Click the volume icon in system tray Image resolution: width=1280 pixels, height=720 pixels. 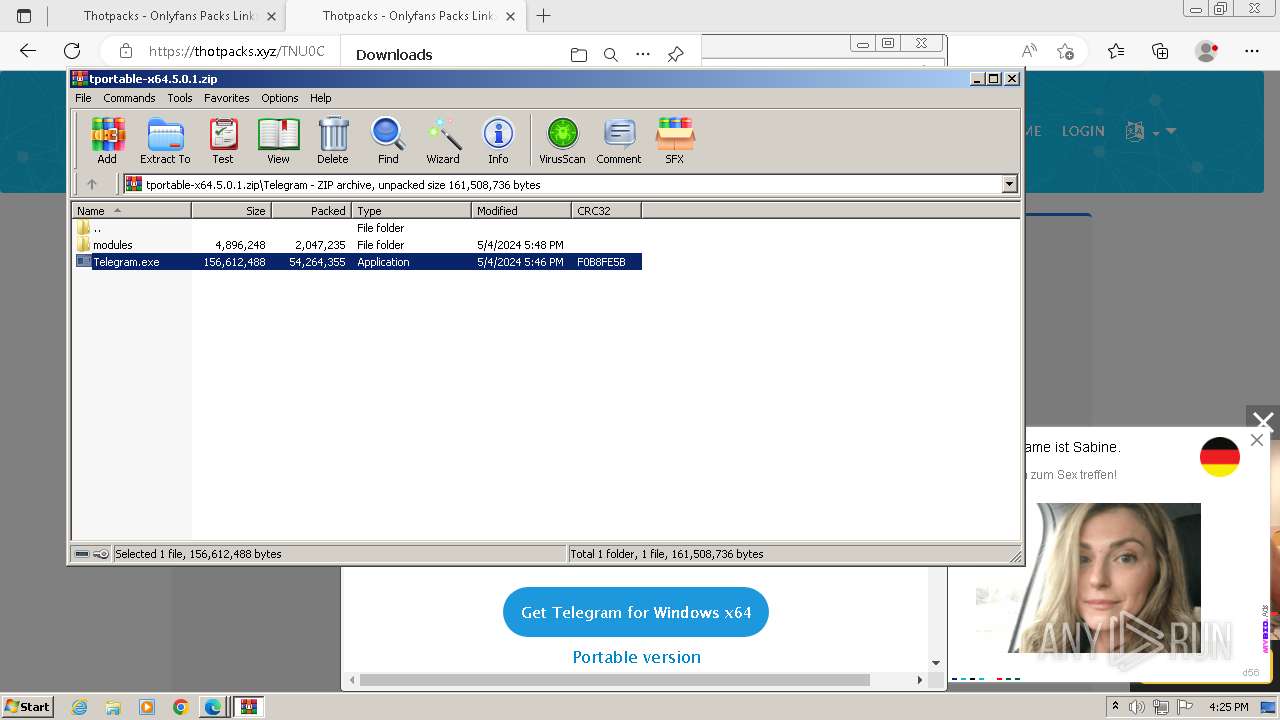click(1137, 707)
